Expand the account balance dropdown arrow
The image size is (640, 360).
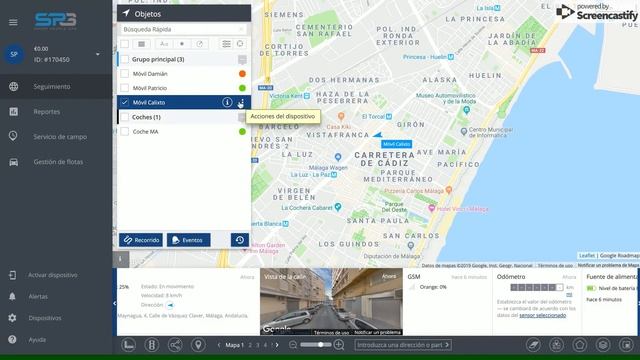pos(98,54)
